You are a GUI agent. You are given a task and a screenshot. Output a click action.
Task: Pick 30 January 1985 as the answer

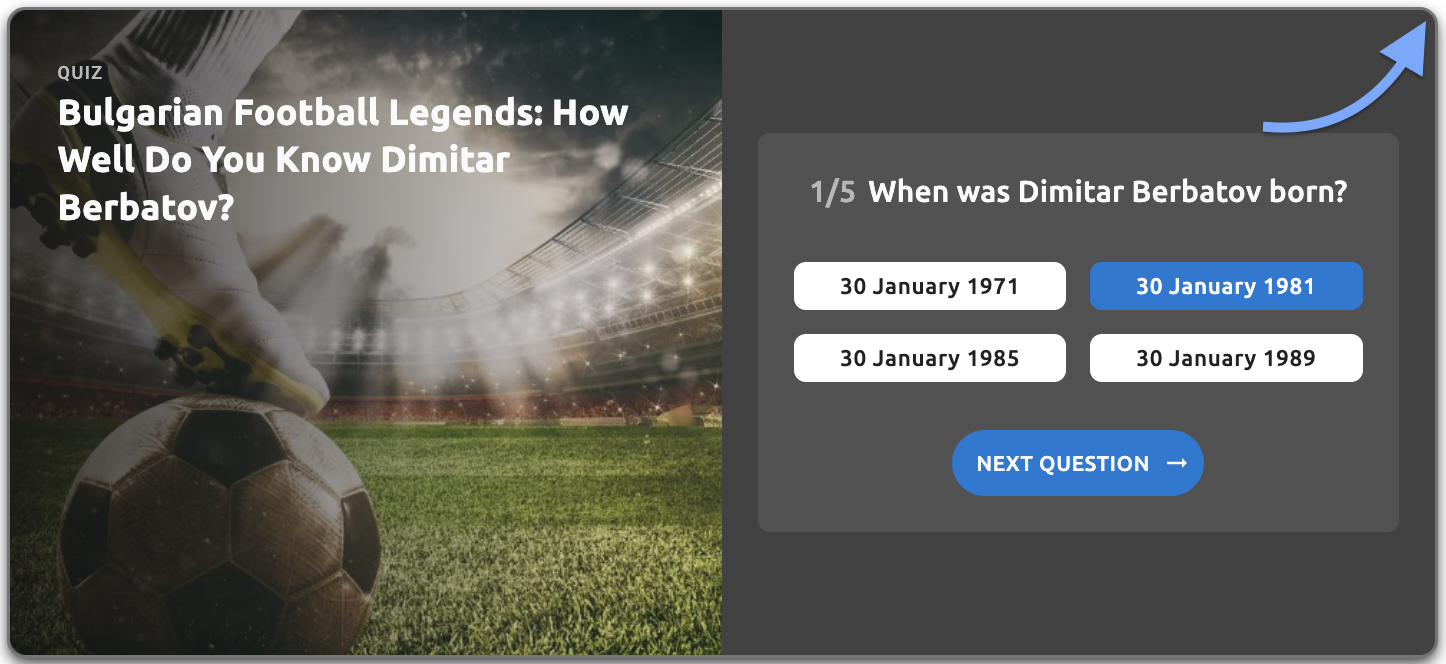pos(929,358)
